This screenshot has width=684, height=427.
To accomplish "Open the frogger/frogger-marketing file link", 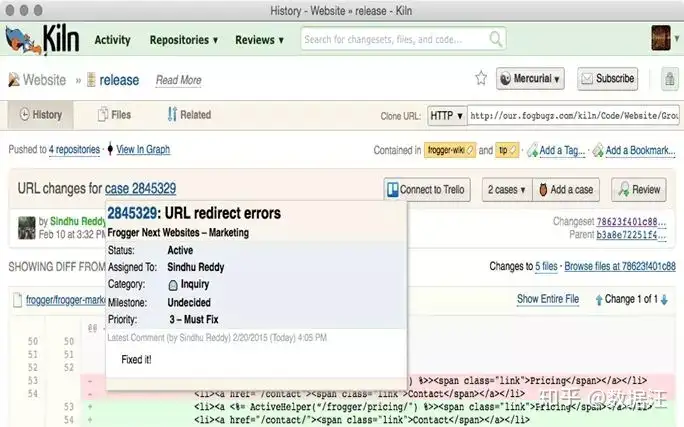I will coord(65,301).
